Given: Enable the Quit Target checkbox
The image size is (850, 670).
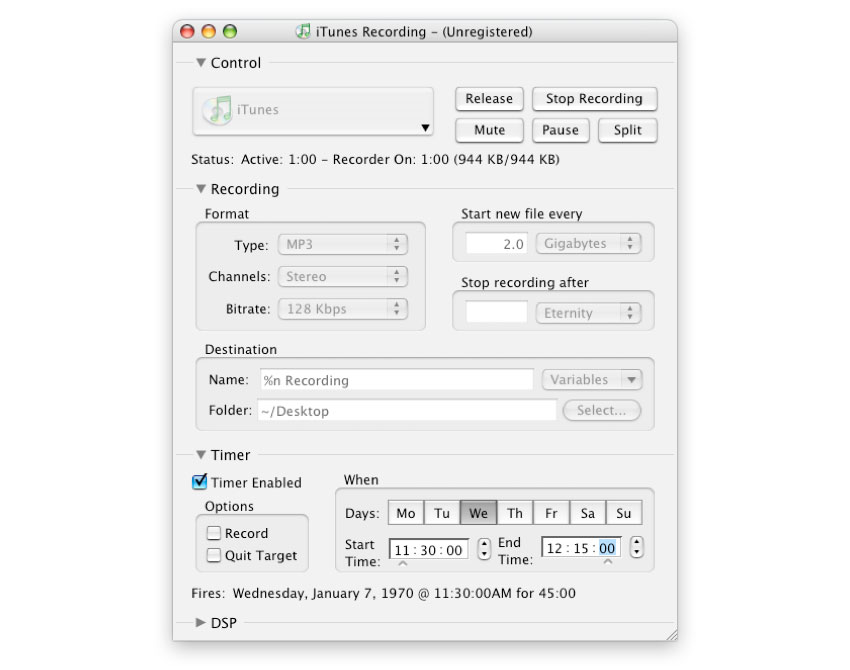Looking at the screenshot, I should coord(214,555).
